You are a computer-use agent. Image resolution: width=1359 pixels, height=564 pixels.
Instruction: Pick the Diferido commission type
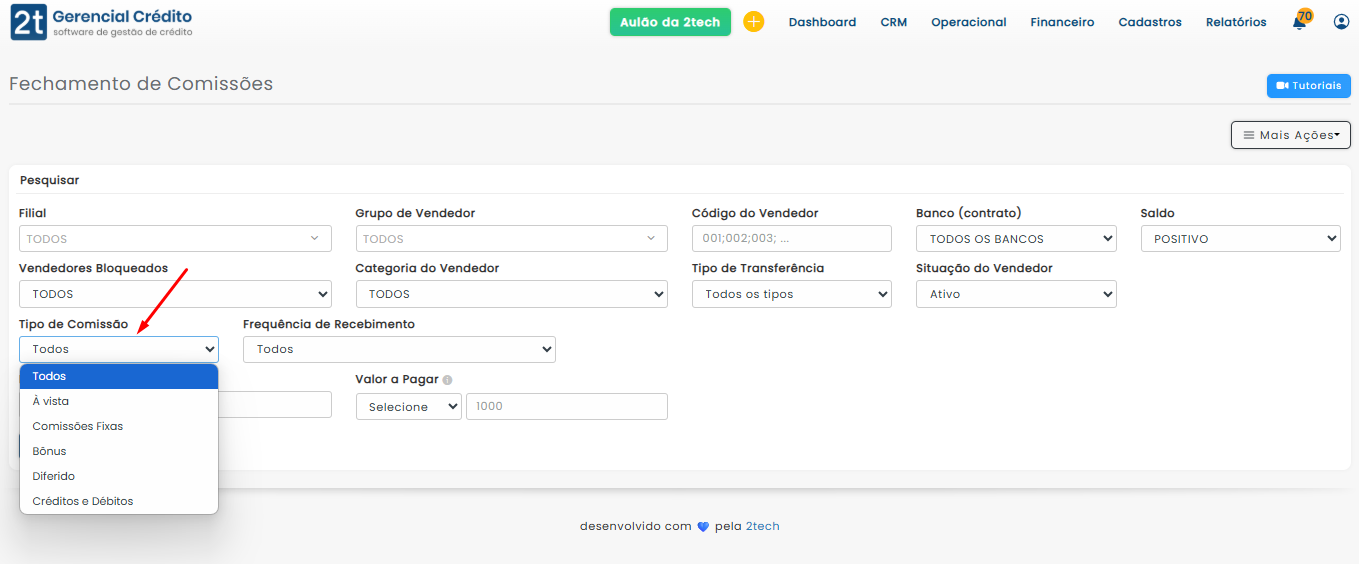tap(54, 476)
